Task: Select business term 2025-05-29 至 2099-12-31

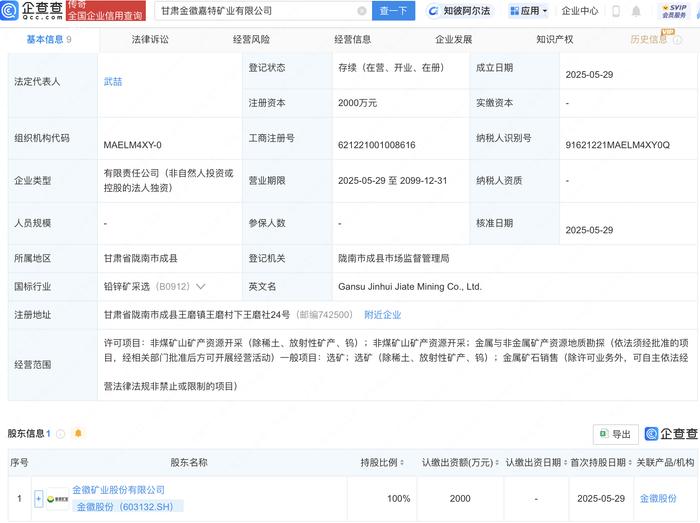Action: click(x=392, y=181)
